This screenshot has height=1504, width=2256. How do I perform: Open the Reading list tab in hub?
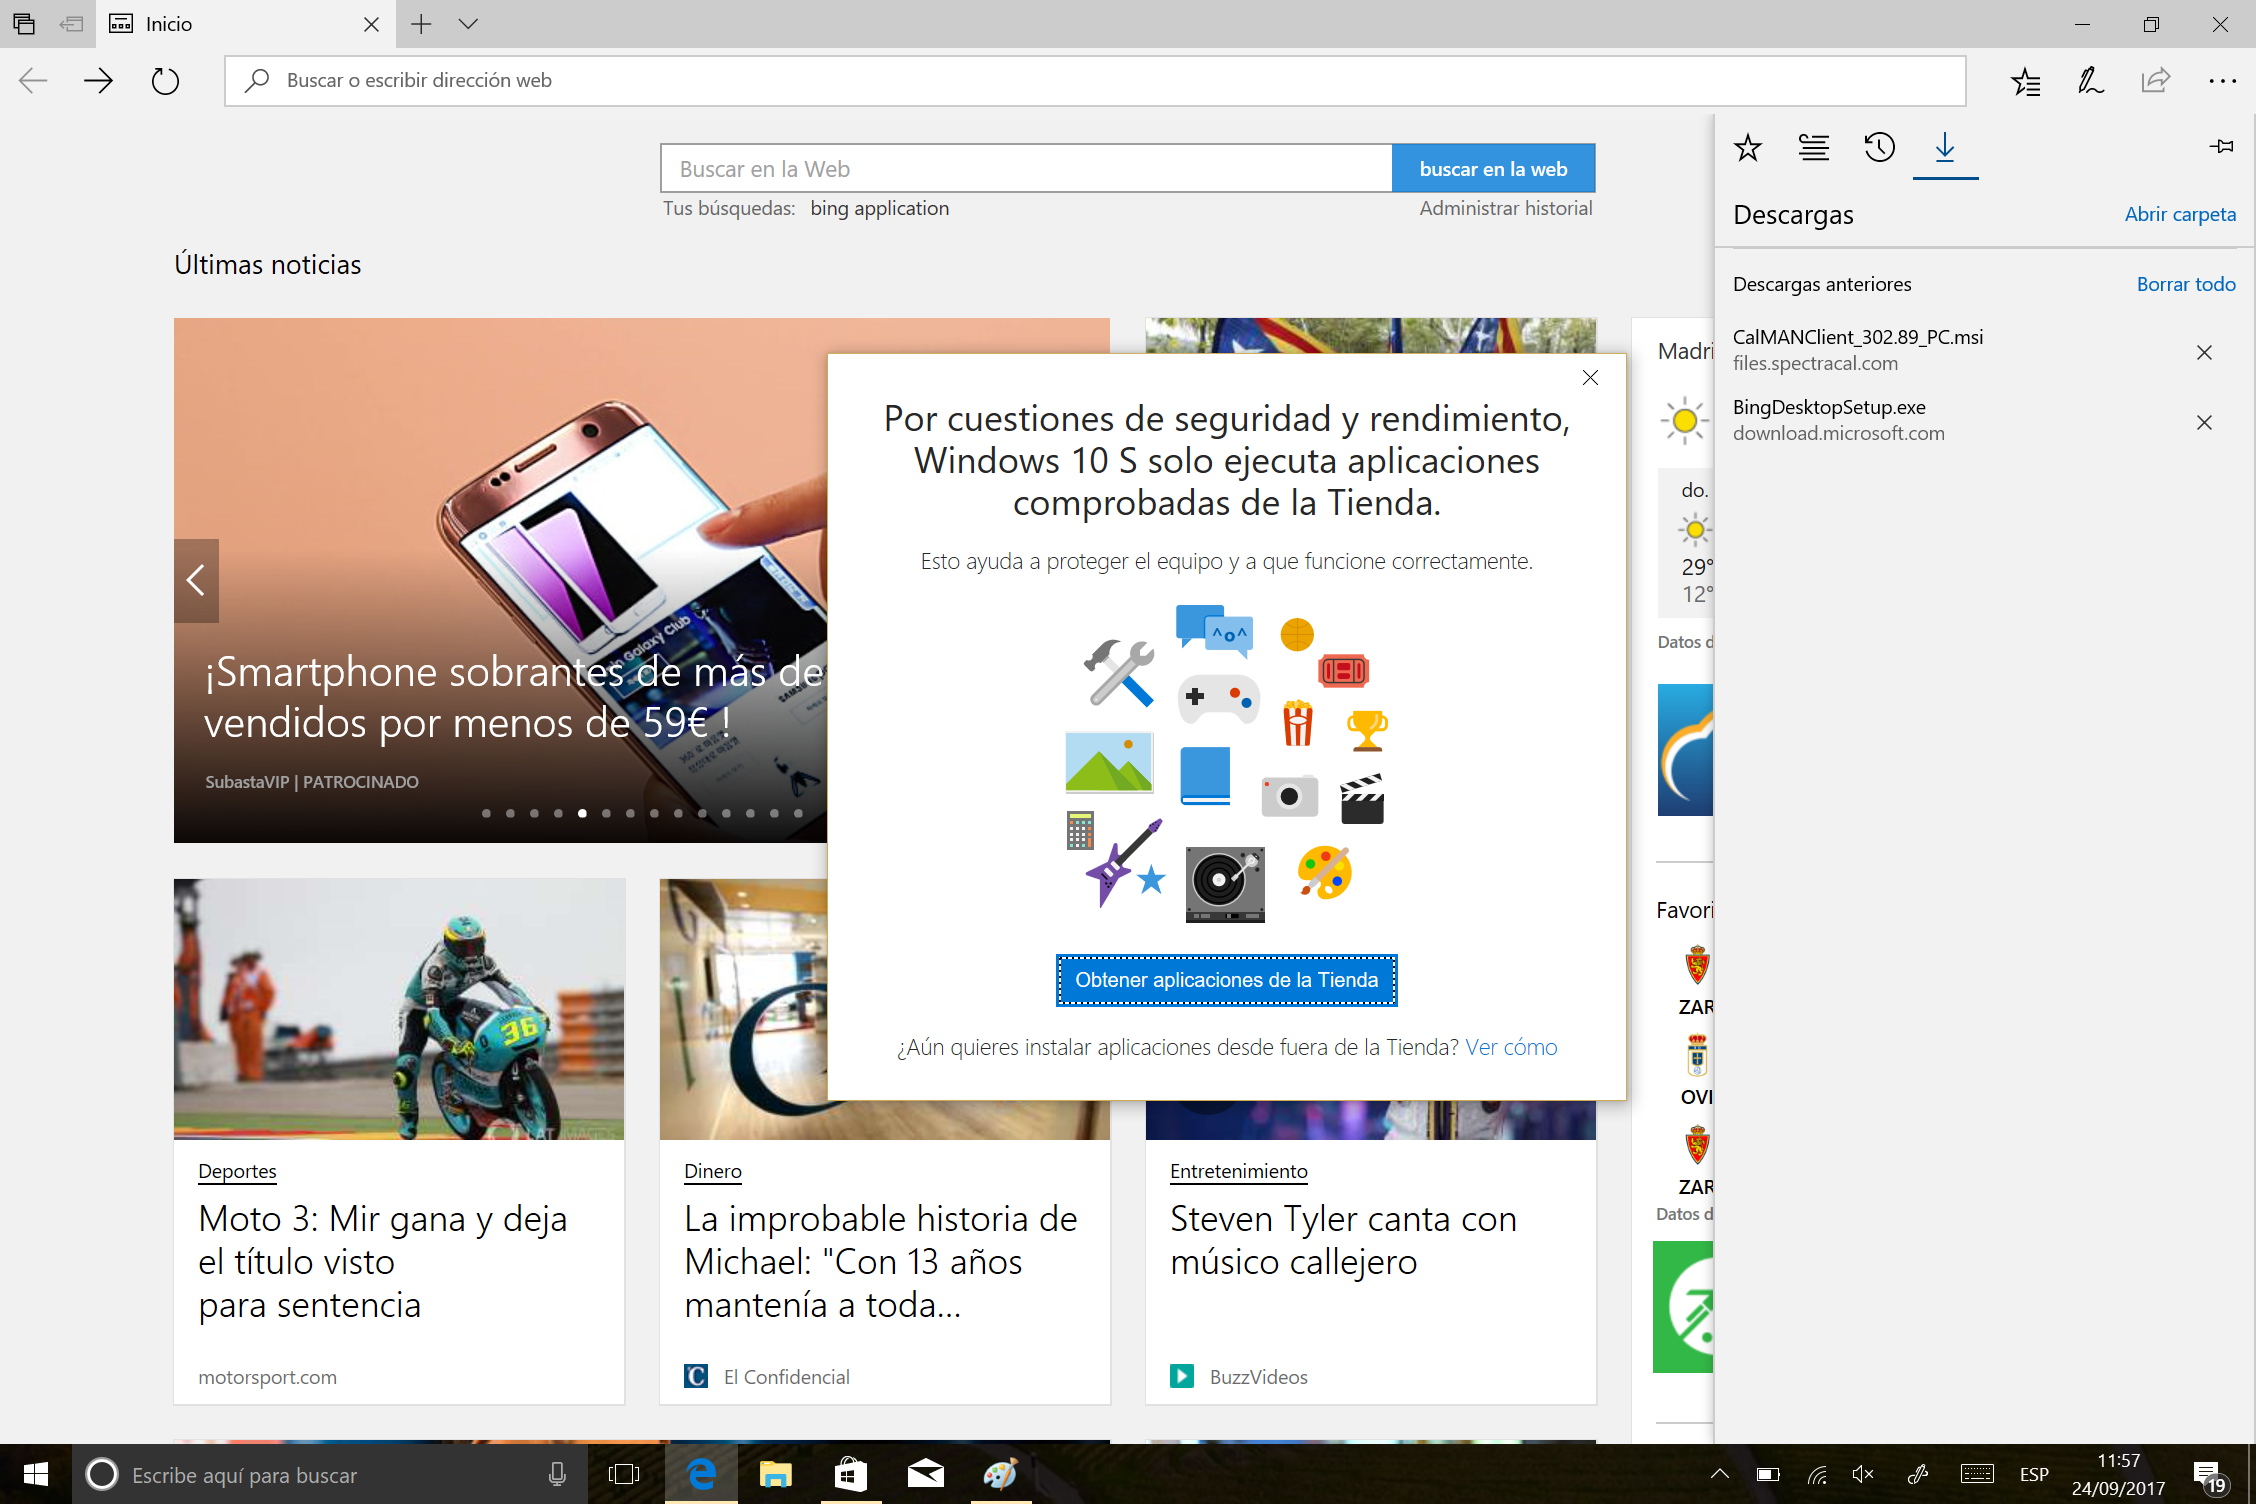coord(1813,148)
